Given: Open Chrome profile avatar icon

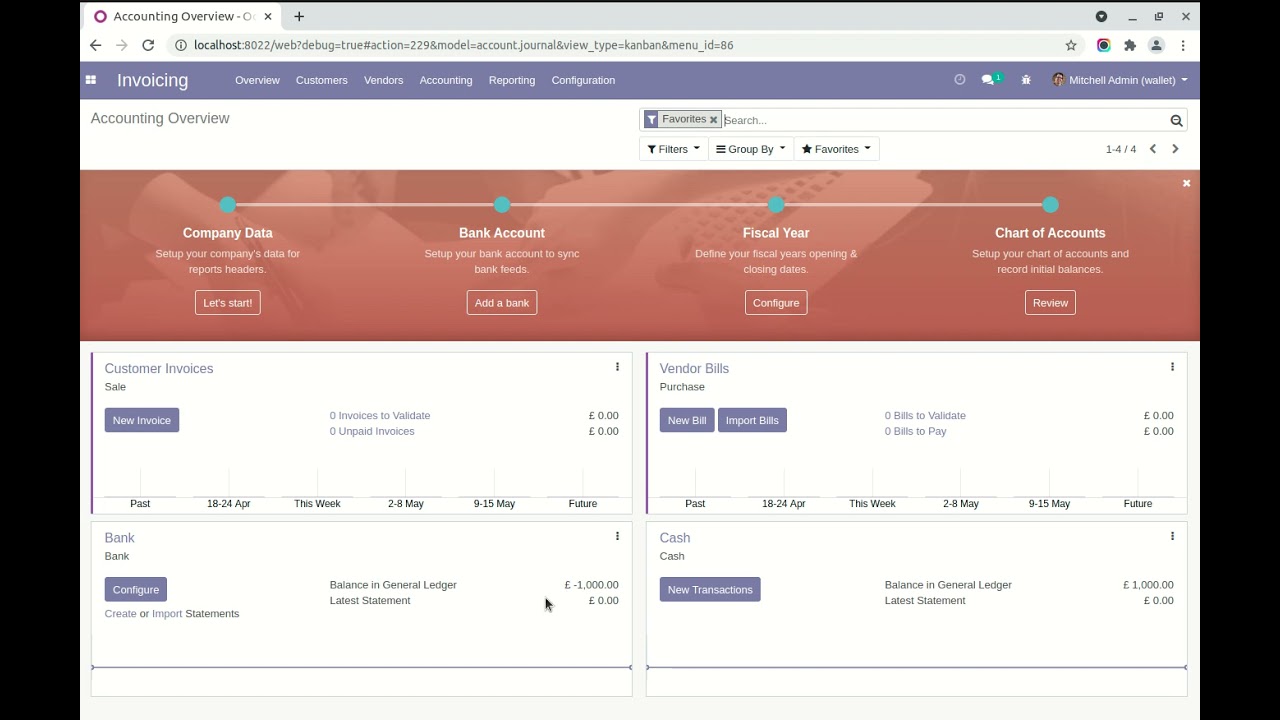Looking at the screenshot, I should point(1156,45).
